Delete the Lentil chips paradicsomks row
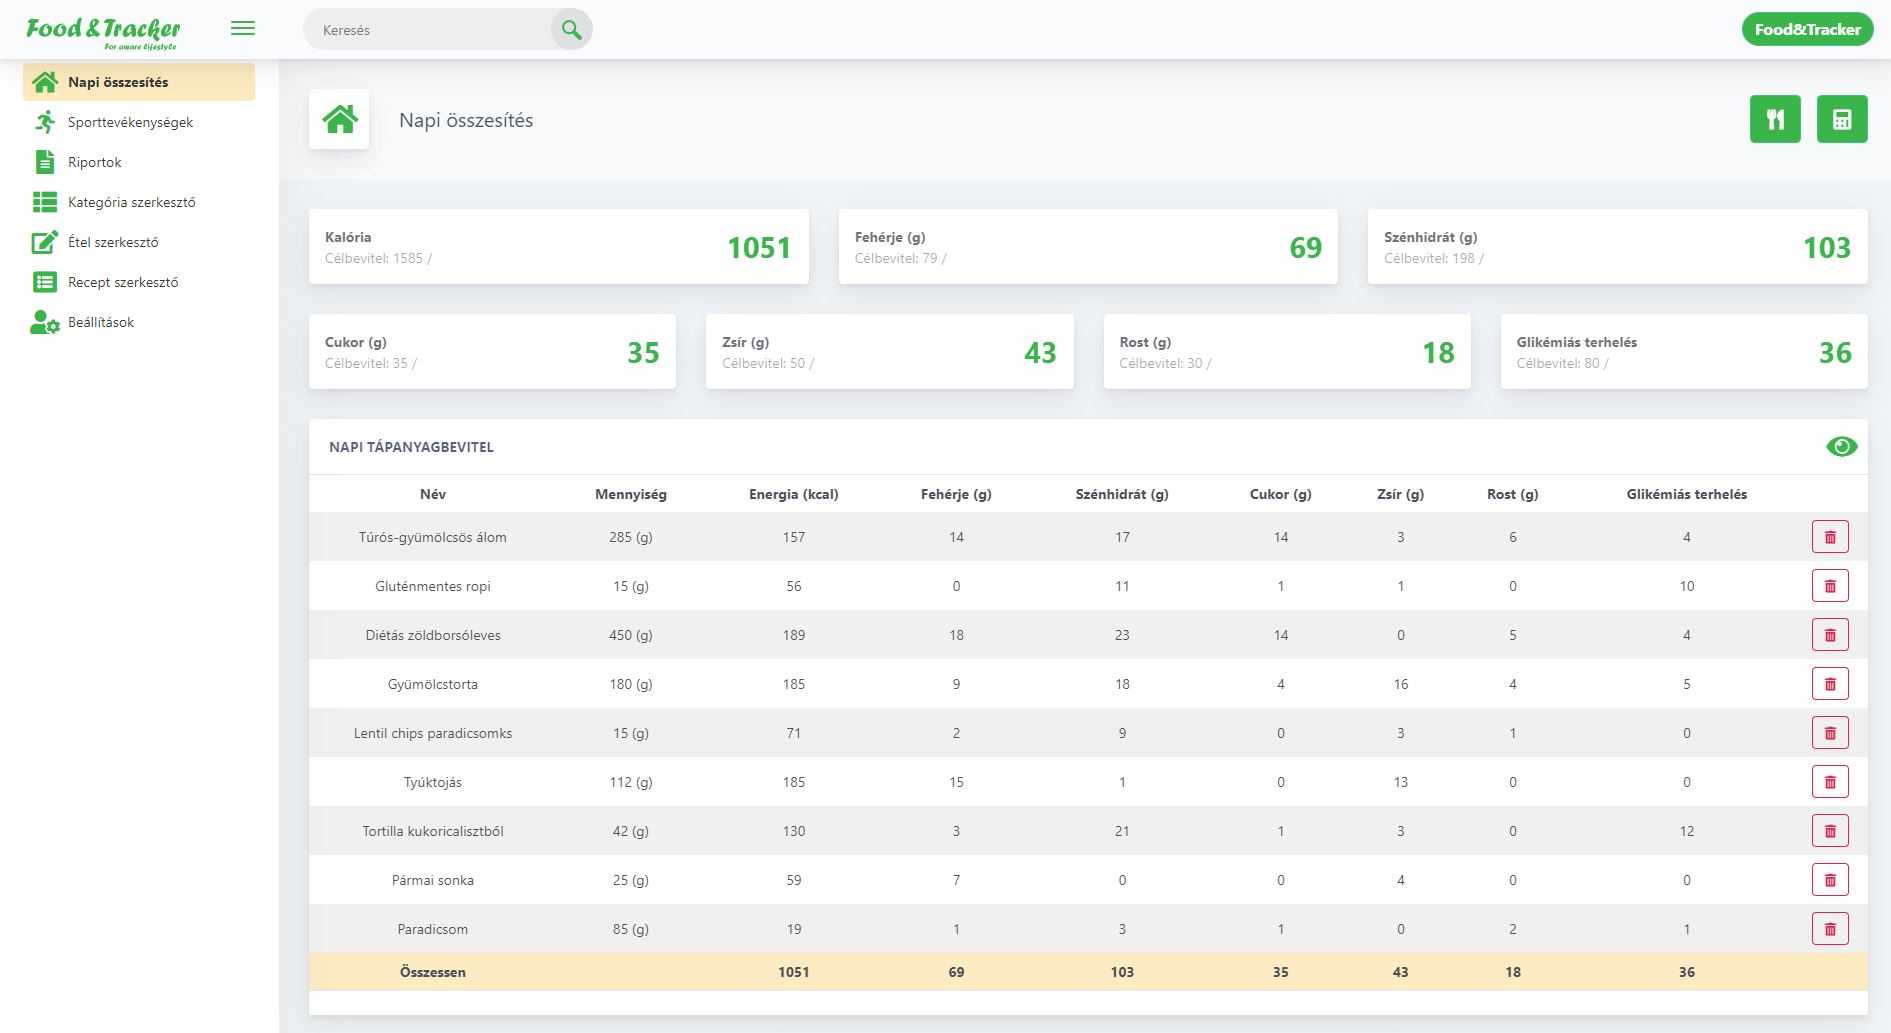This screenshot has height=1033, width=1891. click(x=1830, y=733)
